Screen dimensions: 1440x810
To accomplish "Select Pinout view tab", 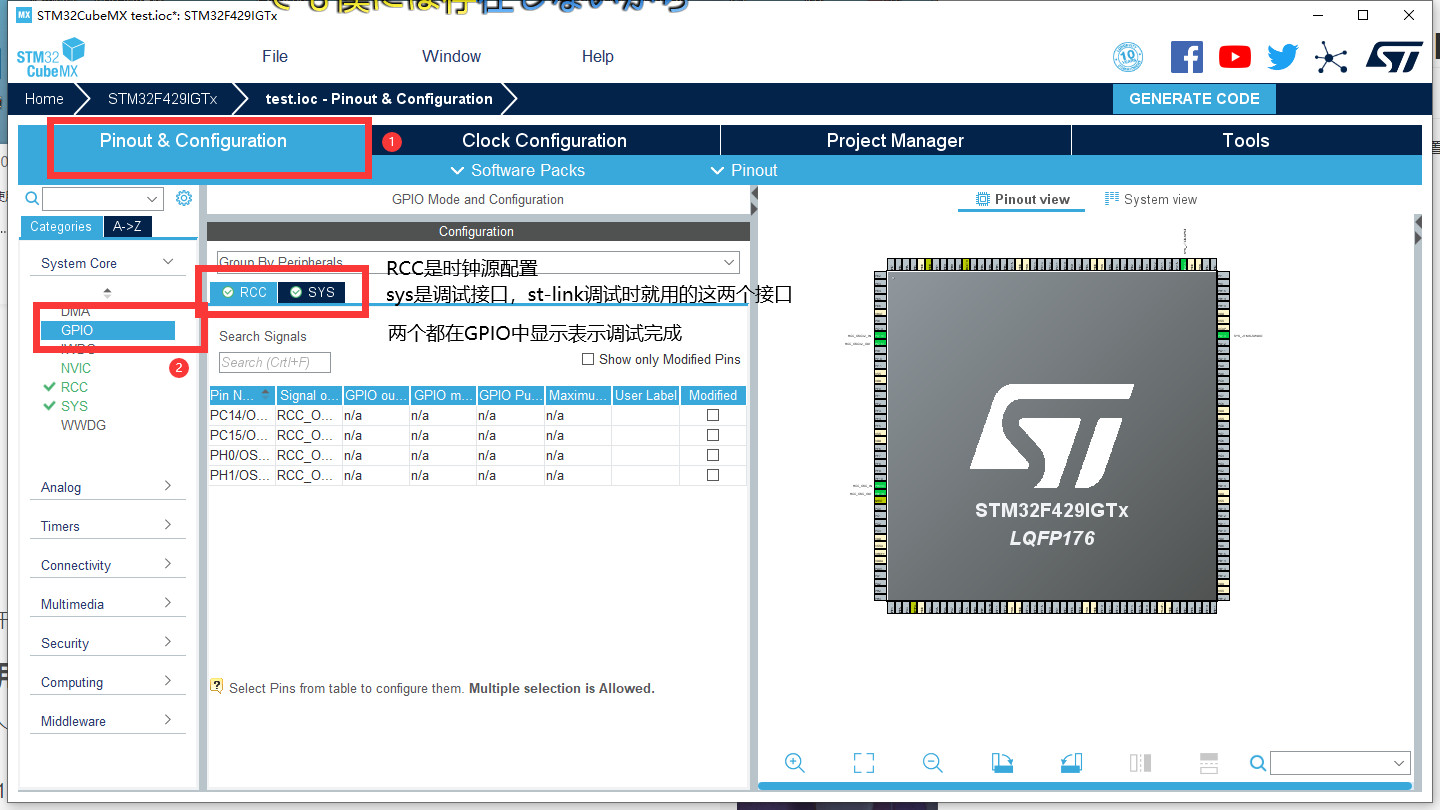I will coord(1022,199).
